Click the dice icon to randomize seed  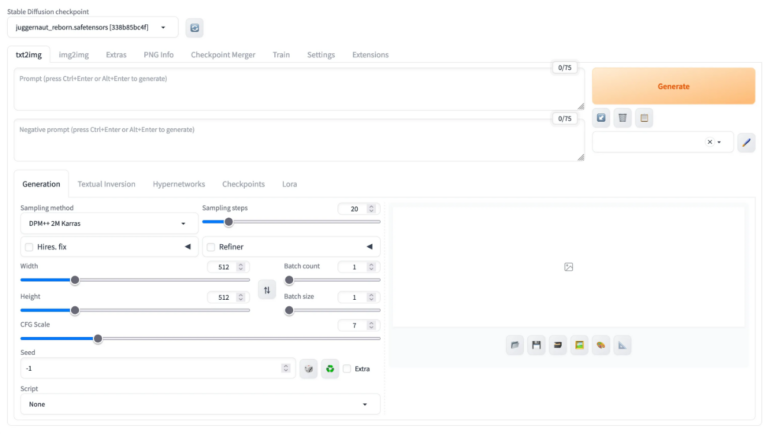[x=309, y=369]
